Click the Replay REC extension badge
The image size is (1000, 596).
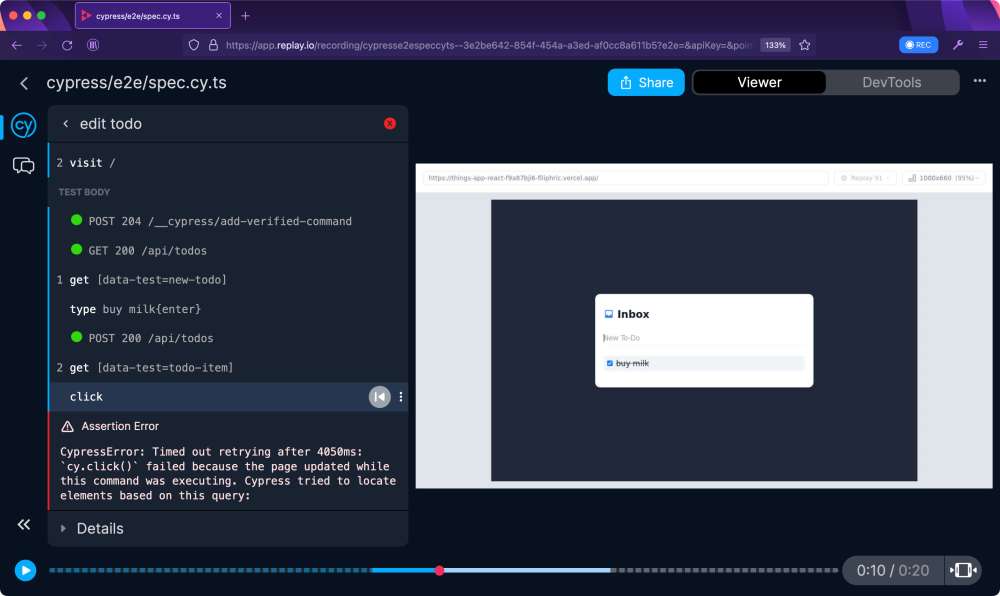pyautogui.click(x=917, y=44)
